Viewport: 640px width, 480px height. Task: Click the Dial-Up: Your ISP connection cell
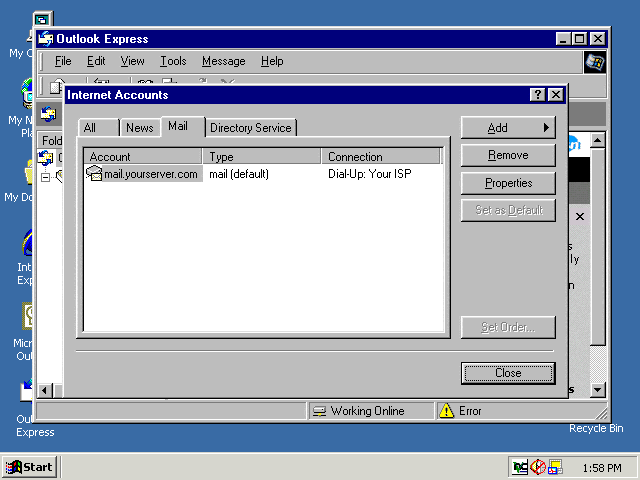click(369, 174)
